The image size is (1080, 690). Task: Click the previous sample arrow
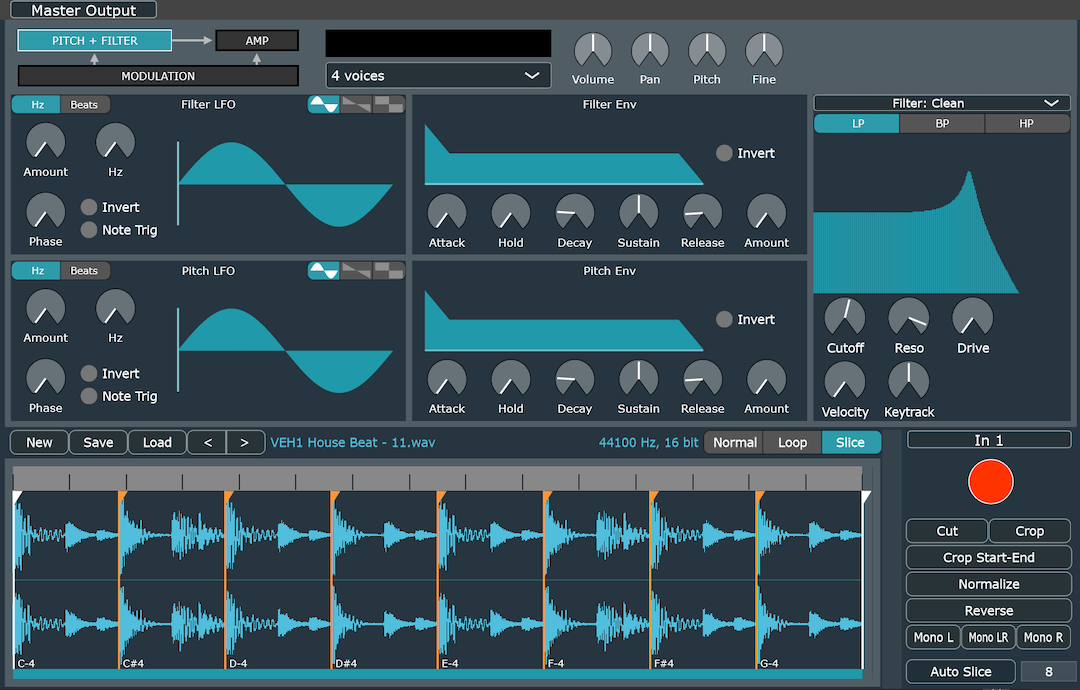(x=207, y=442)
